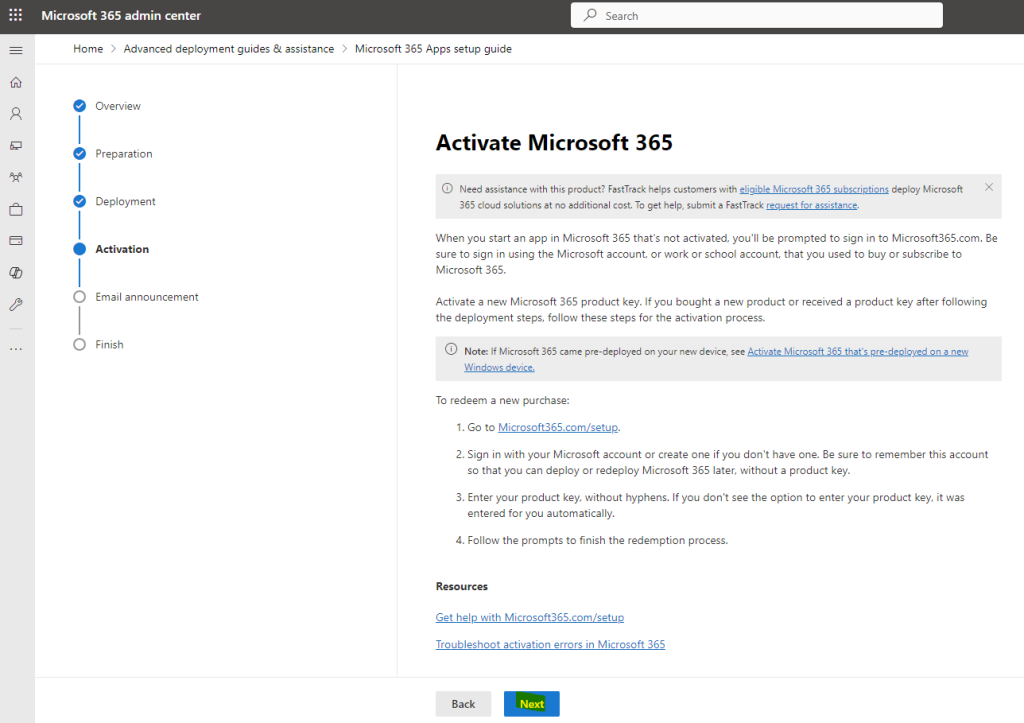Click the Next button
The width and height of the screenshot is (1024, 723).
click(532, 704)
